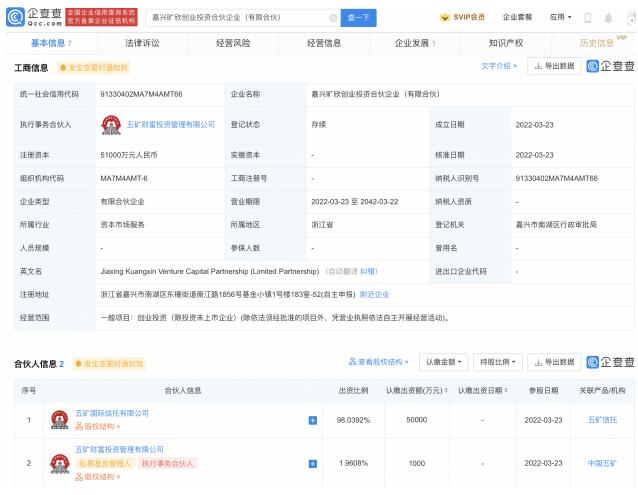
Task: Click 导出数据 in the 合伙人信息 section
Action: coord(554,362)
